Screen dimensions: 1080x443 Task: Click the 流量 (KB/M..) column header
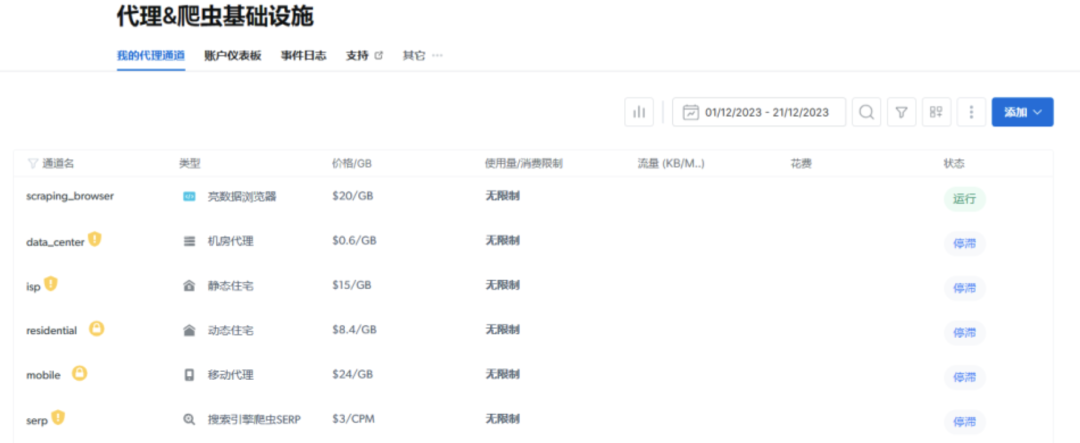pos(671,163)
